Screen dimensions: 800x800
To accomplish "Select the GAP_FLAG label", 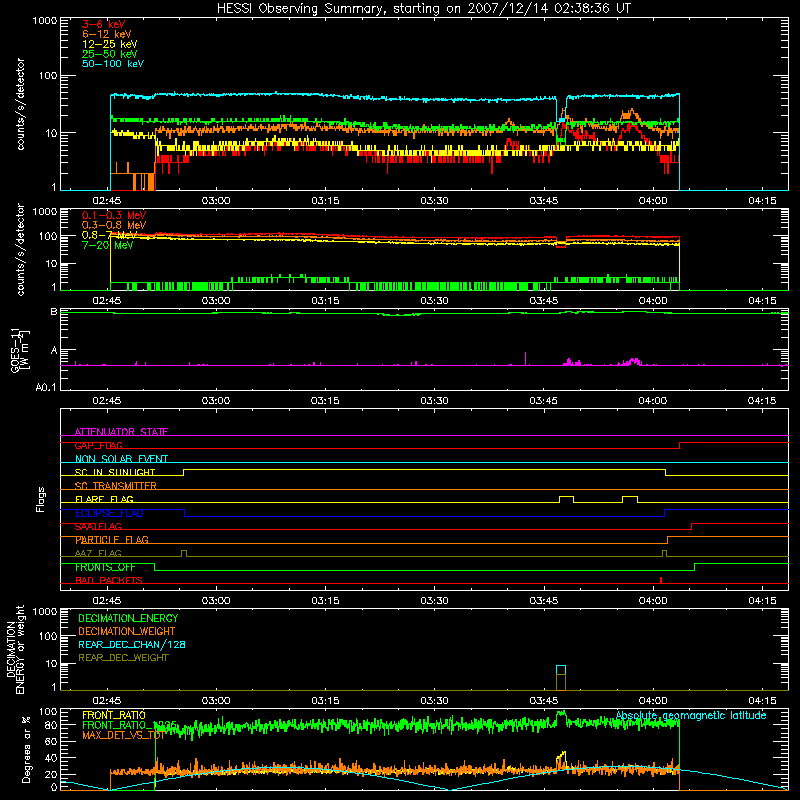I will click(x=98, y=445).
